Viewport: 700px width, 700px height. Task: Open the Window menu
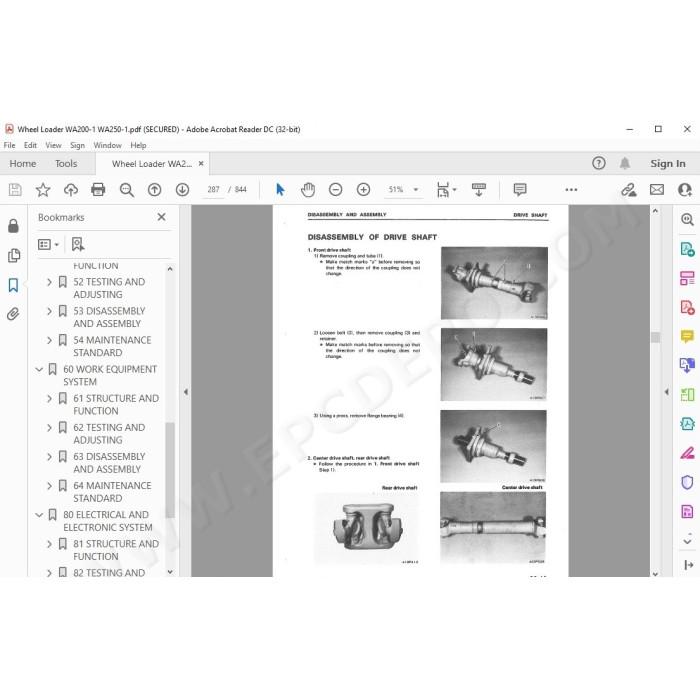(x=107, y=145)
